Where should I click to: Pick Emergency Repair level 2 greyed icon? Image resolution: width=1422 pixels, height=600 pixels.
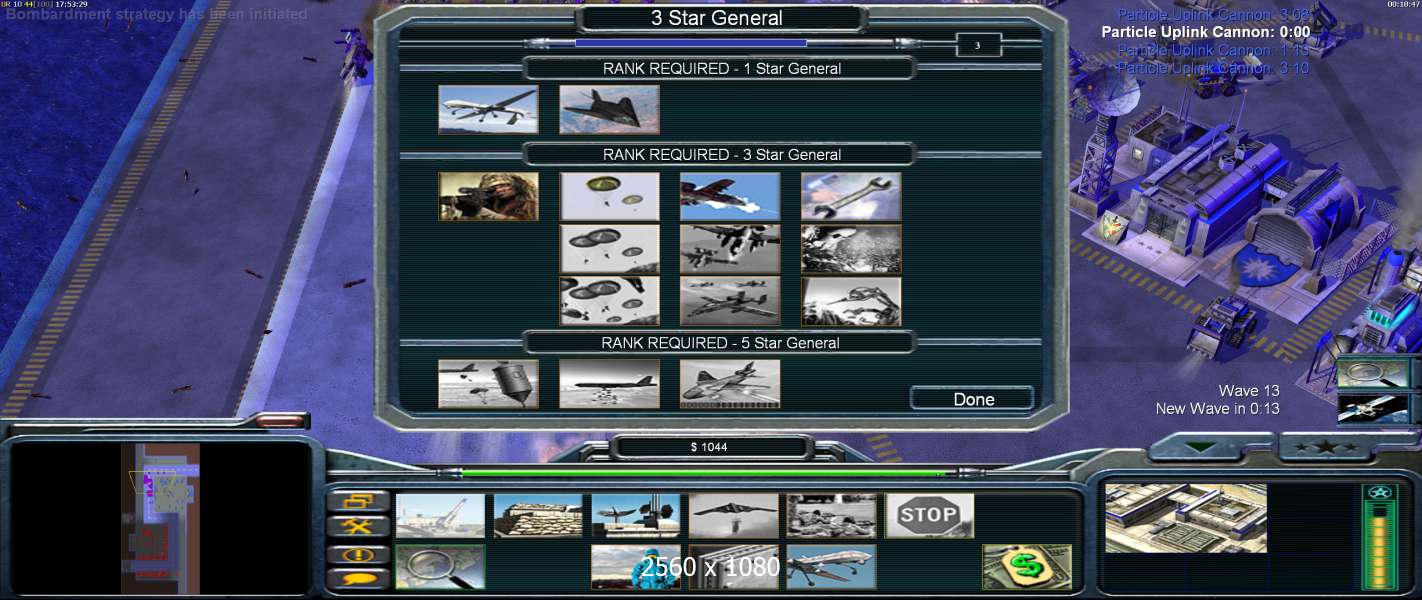point(851,249)
